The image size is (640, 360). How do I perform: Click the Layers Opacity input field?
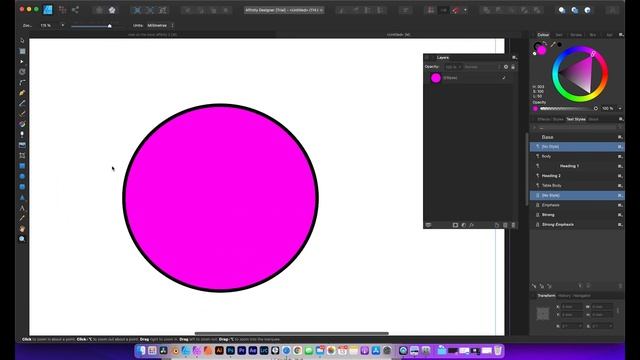click(x=452, y=67)
